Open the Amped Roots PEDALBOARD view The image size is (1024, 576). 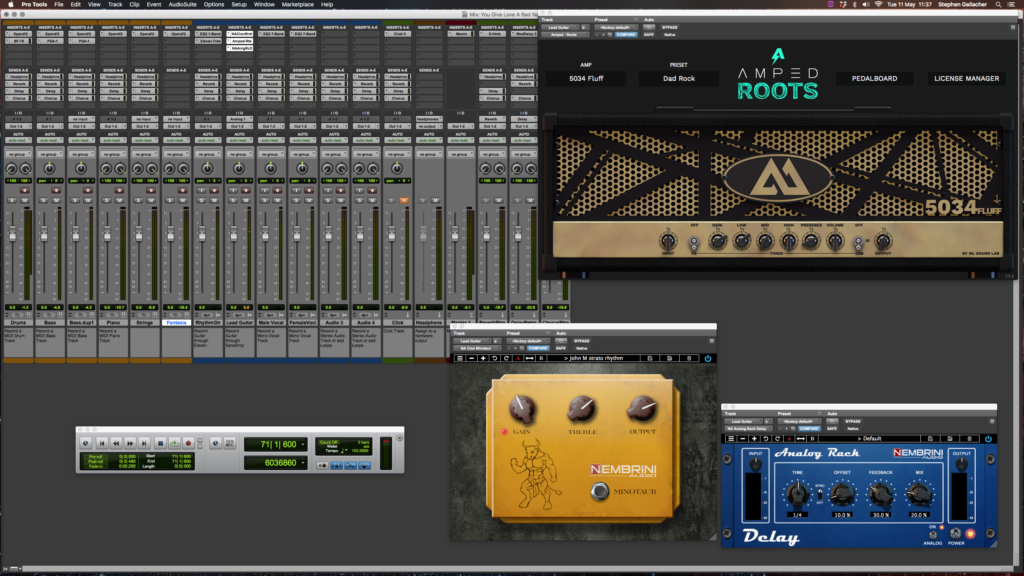(x=874, y=78)
